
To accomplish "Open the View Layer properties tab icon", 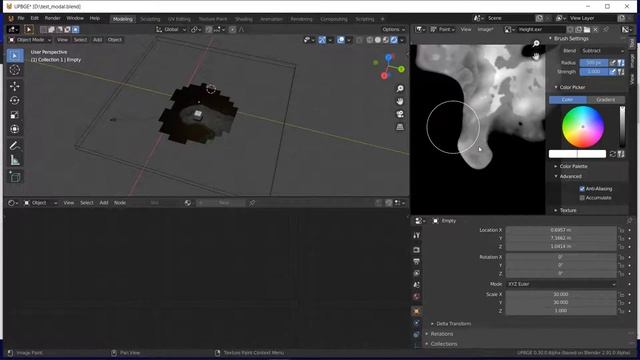I will tap(416, 273).
